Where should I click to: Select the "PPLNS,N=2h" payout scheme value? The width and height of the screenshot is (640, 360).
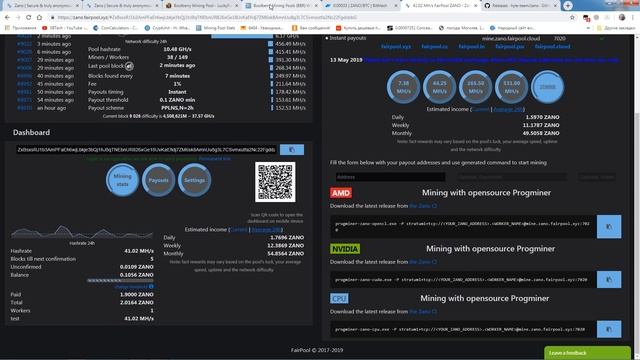click(x=177, y=108)
